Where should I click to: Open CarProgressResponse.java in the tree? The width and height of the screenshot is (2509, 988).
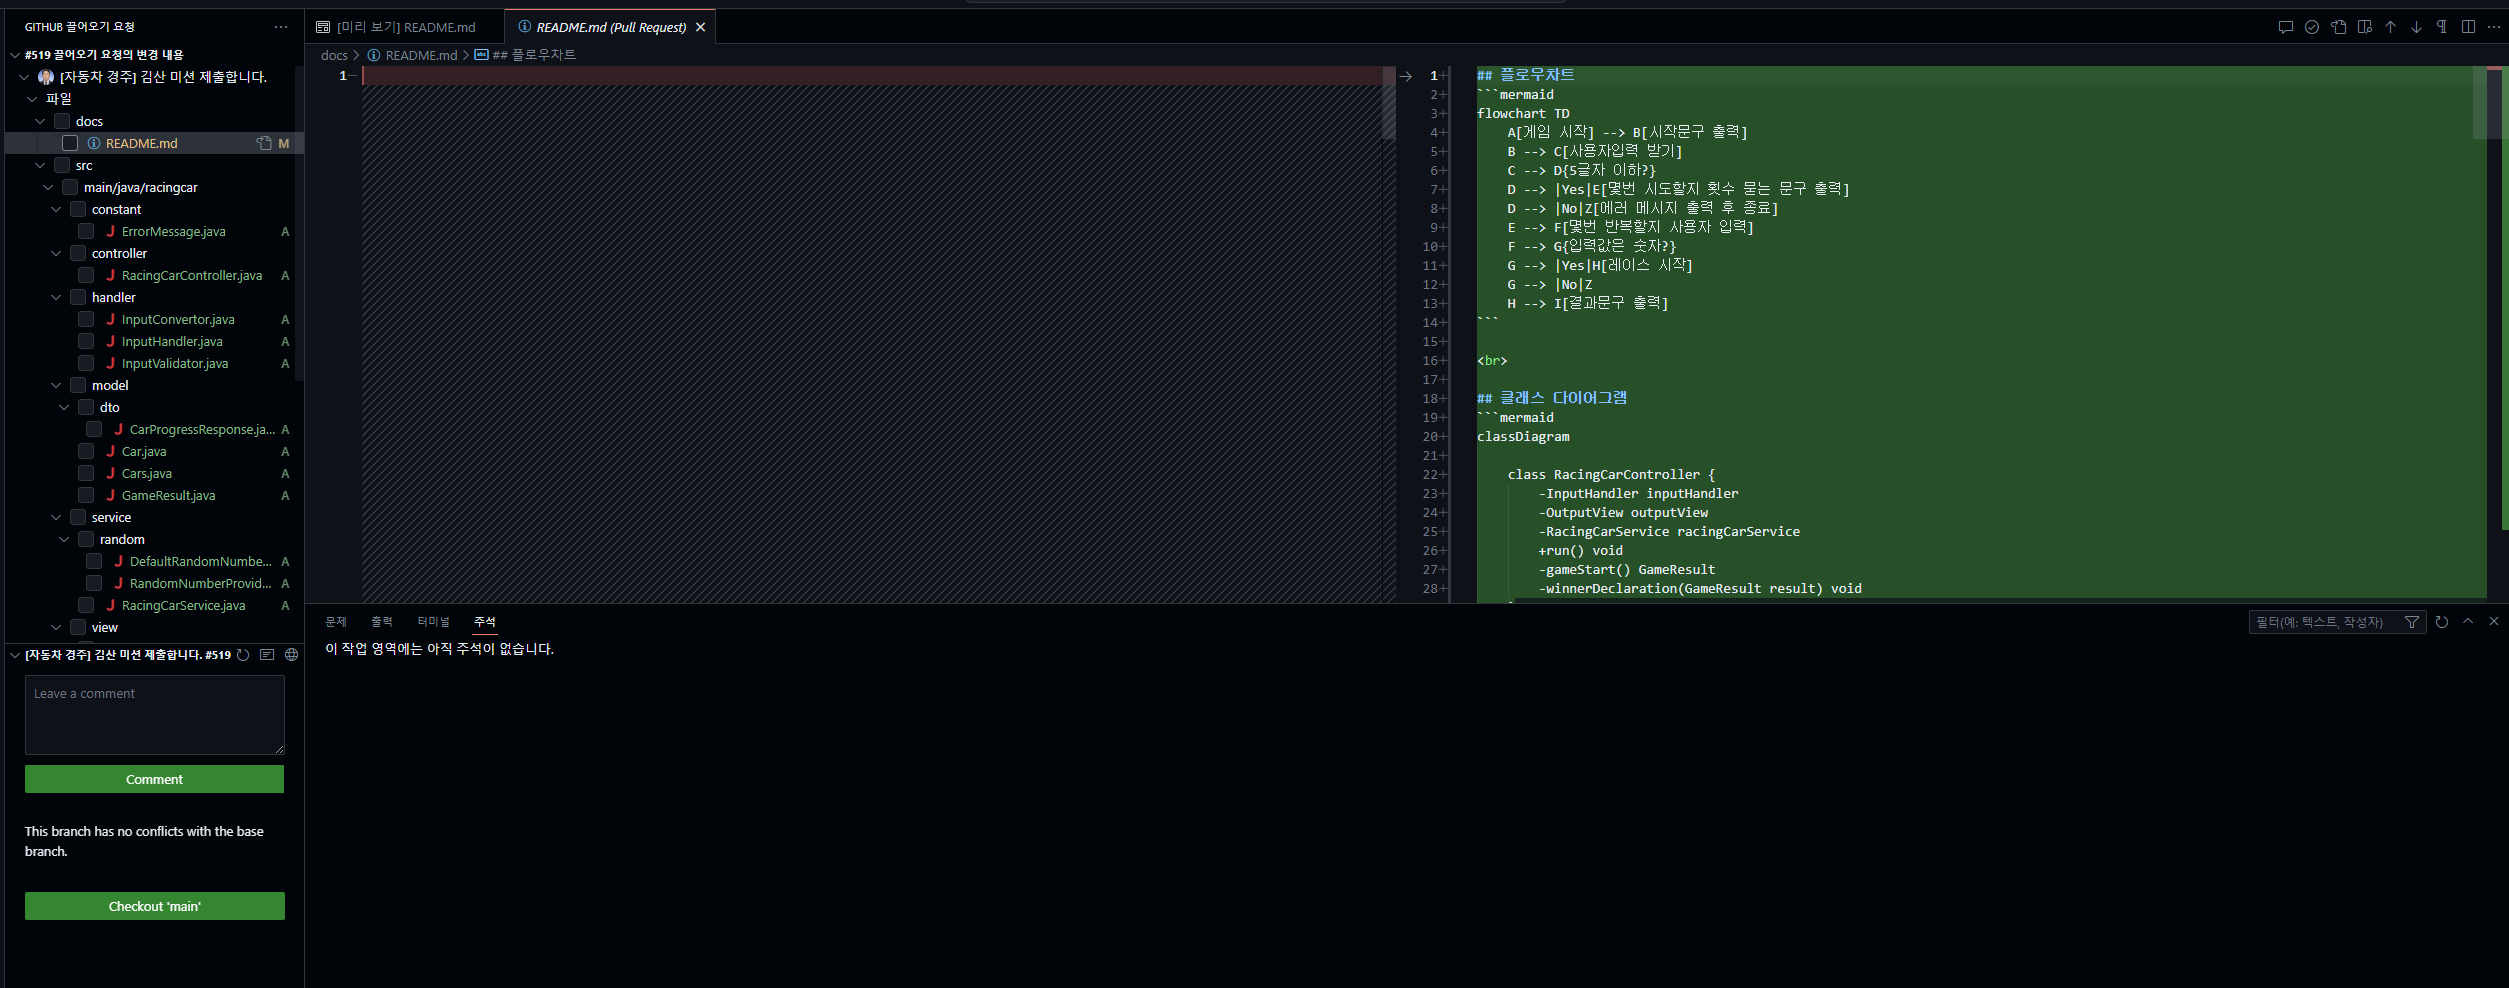point(202,429)
